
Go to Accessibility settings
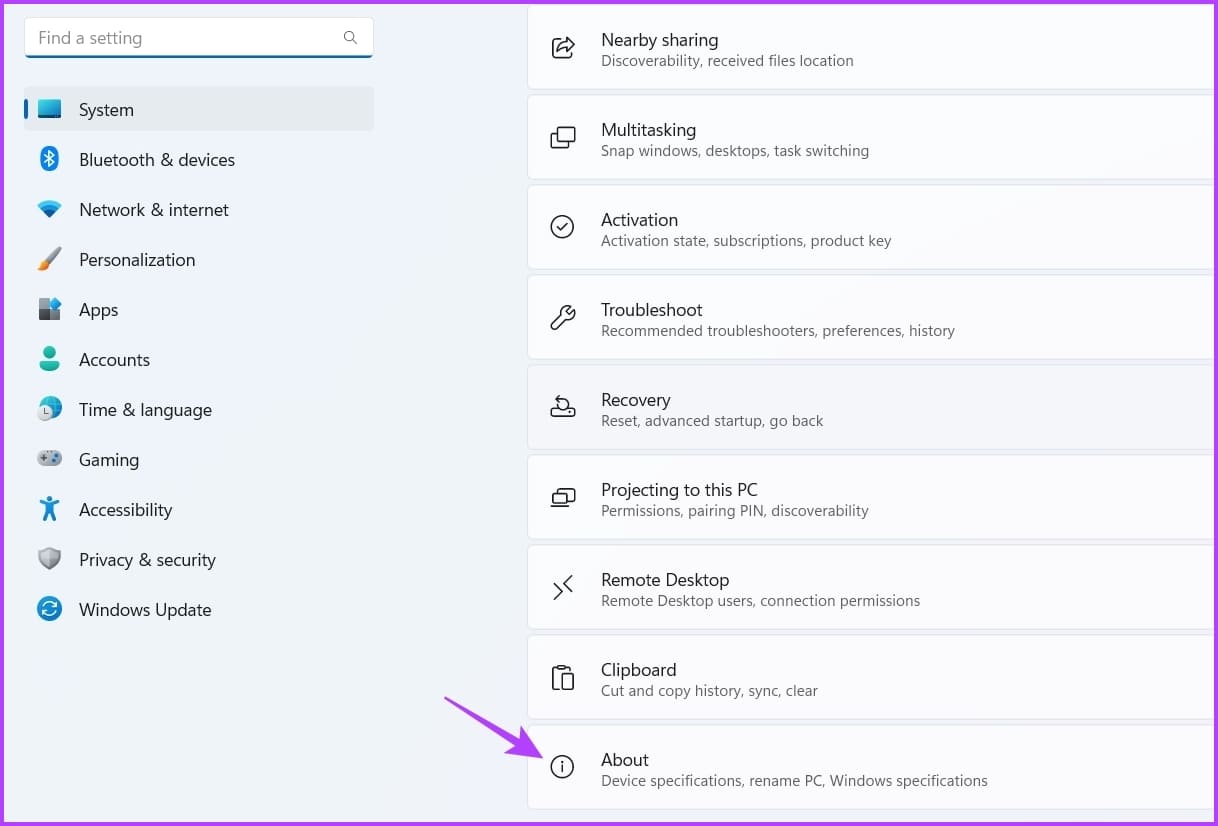[x=199, y=509]
